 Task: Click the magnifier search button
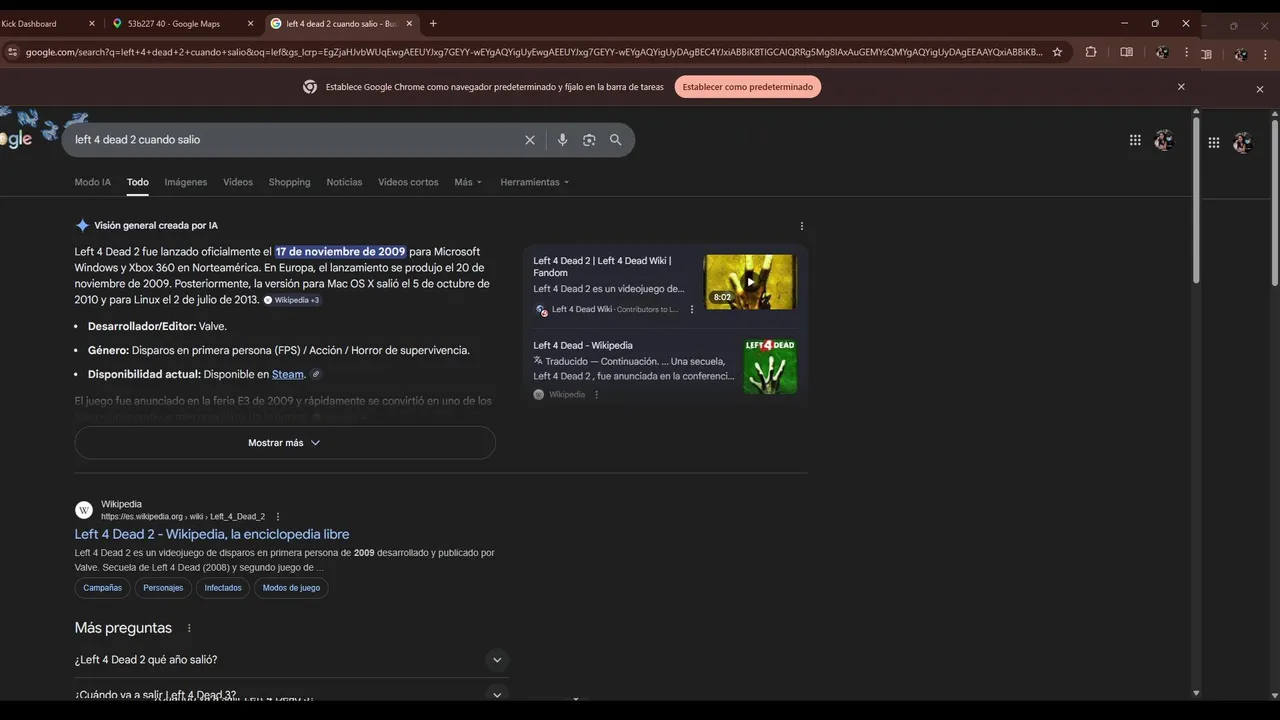click(616, 140)
